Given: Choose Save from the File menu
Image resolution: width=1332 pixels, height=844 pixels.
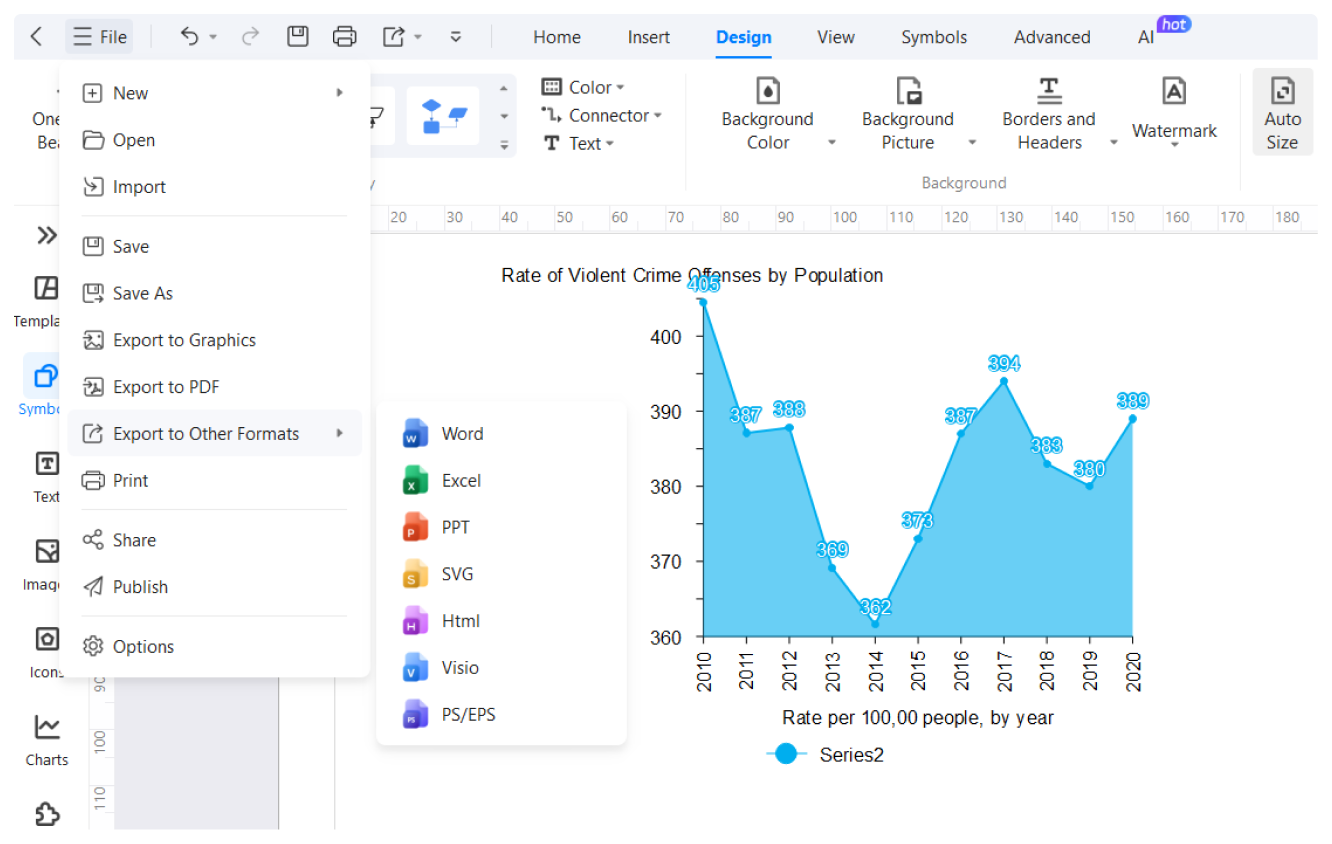Looking at the screenshot, I should tap(215, 246).
